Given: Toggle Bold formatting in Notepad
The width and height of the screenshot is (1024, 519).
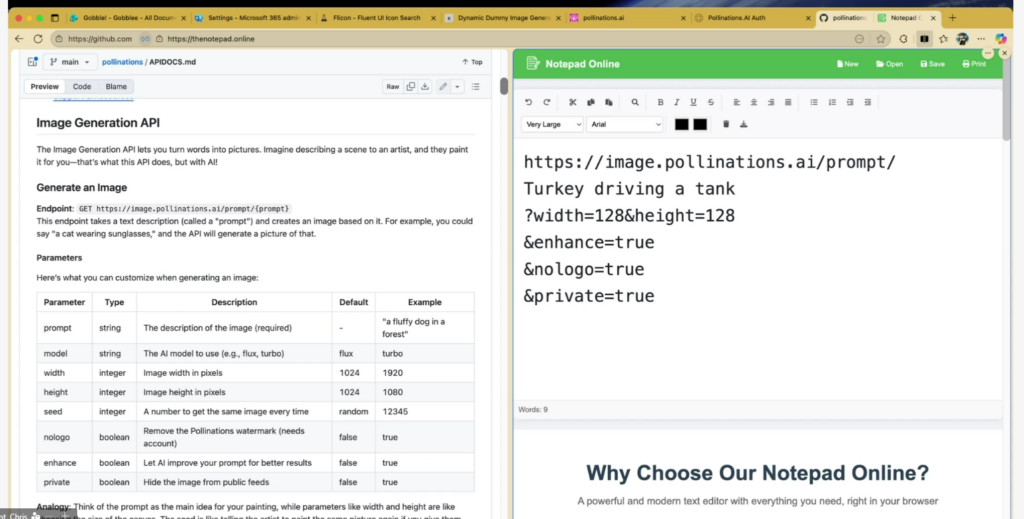Looking at the screenshot, I should [660, 102].
